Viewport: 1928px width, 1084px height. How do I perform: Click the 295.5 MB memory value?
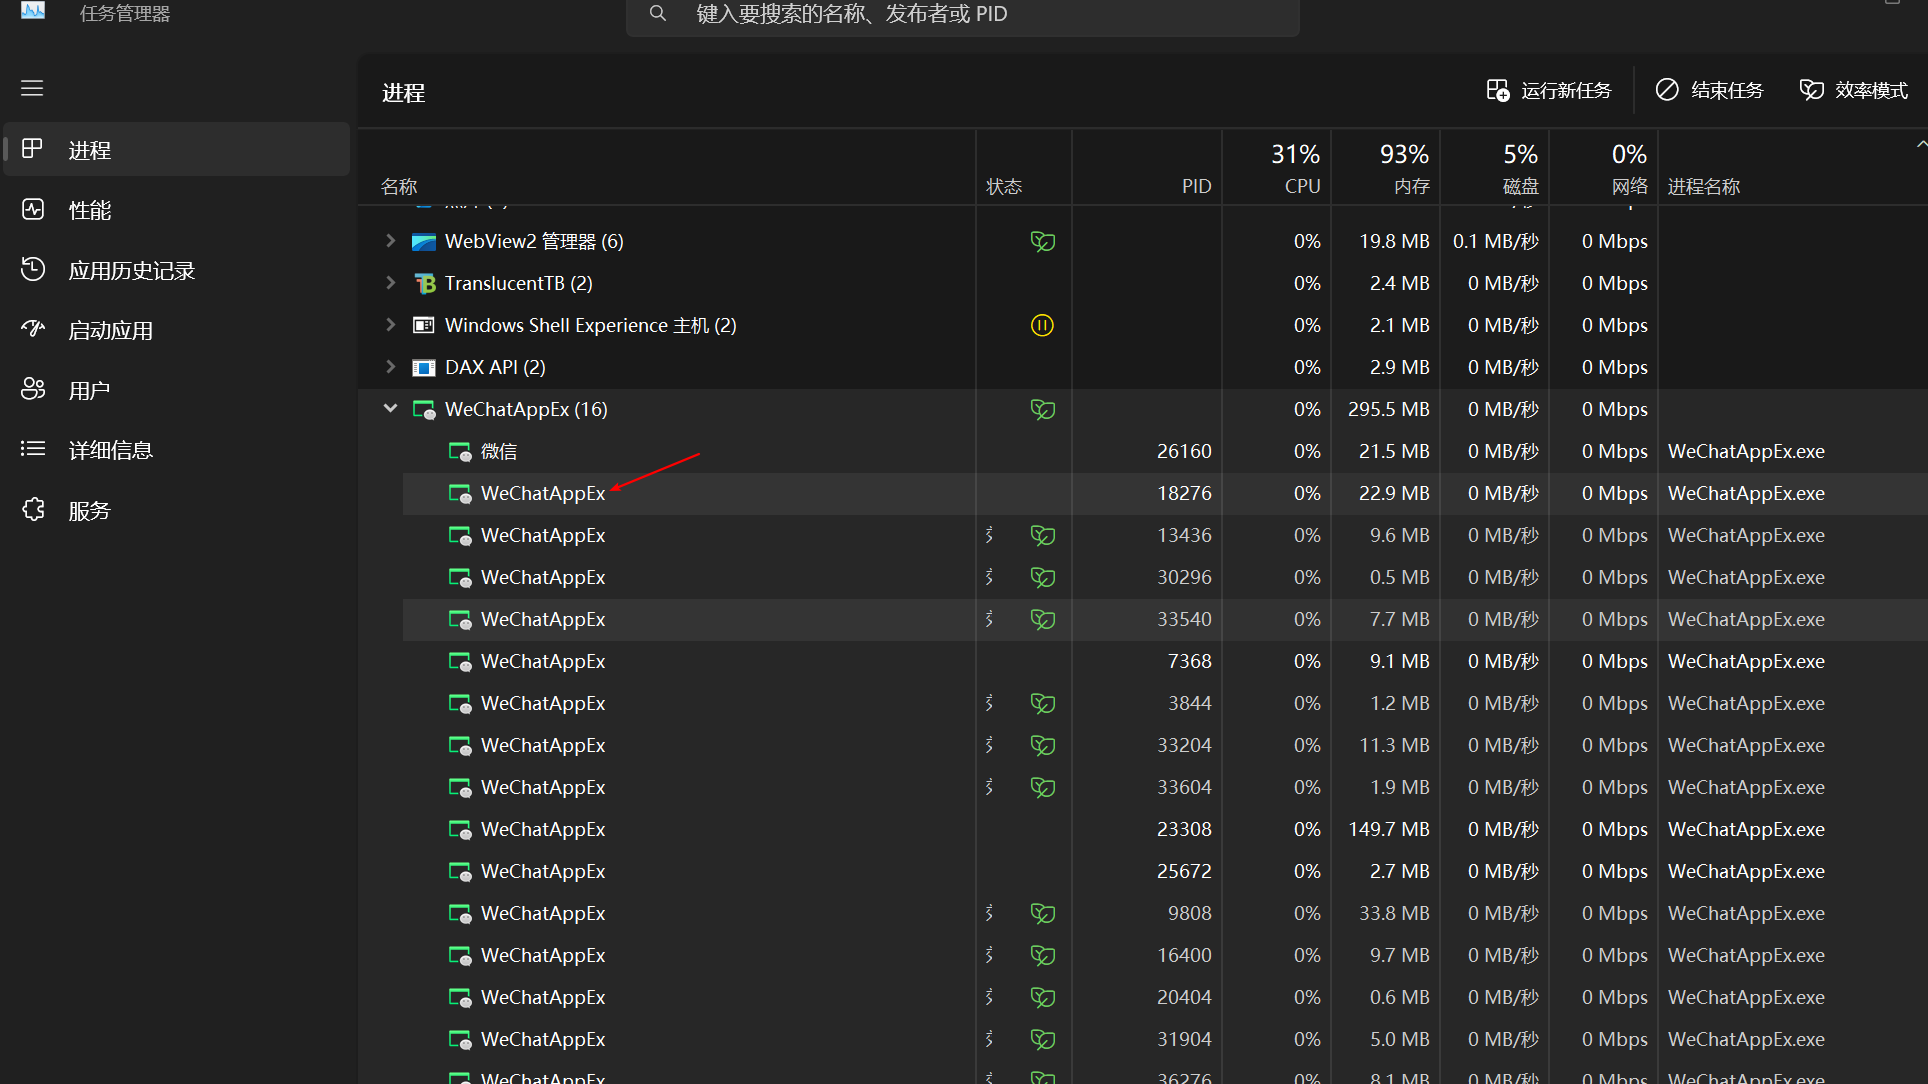pos(1388,409)
